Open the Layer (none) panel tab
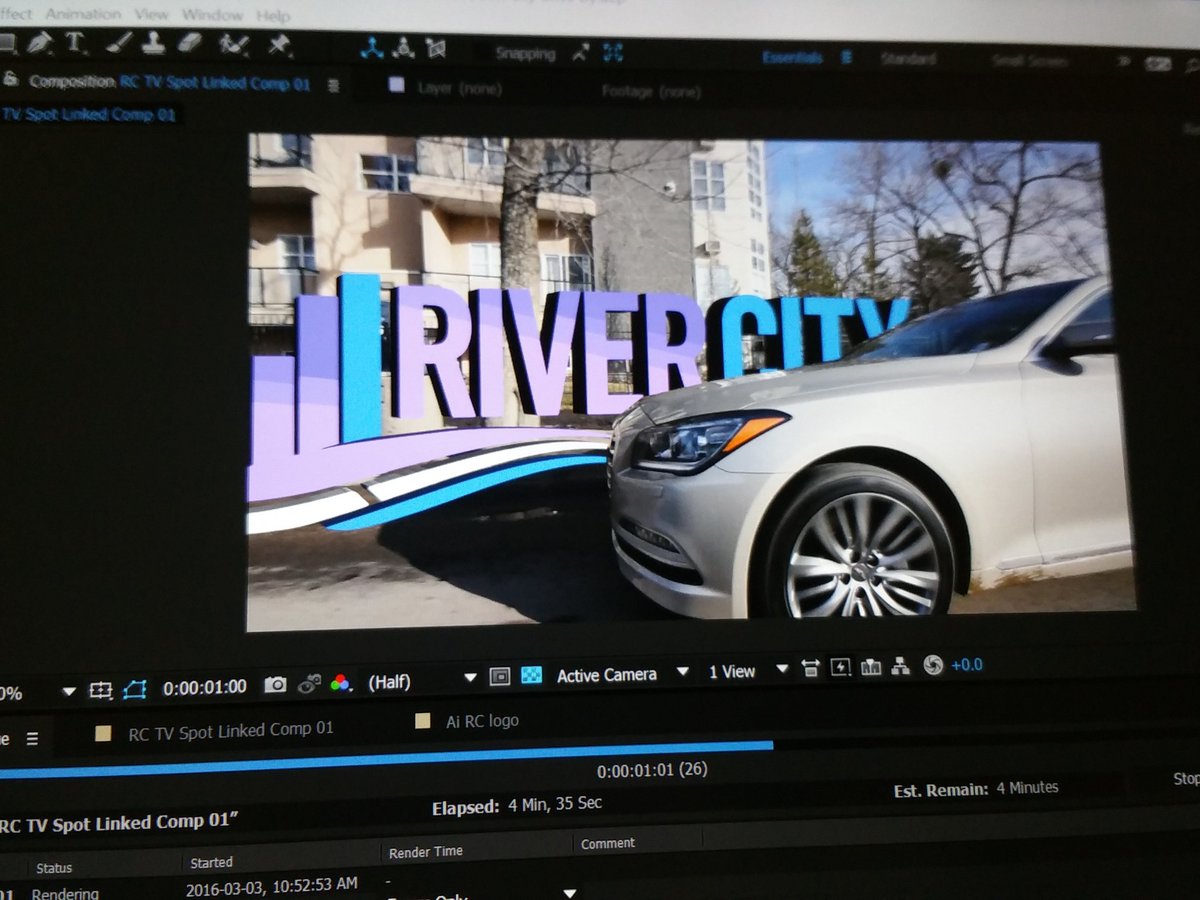Image resolution: width=1200 pixels, height=900 pixels. pyautogui.click(x=459, y=88)
